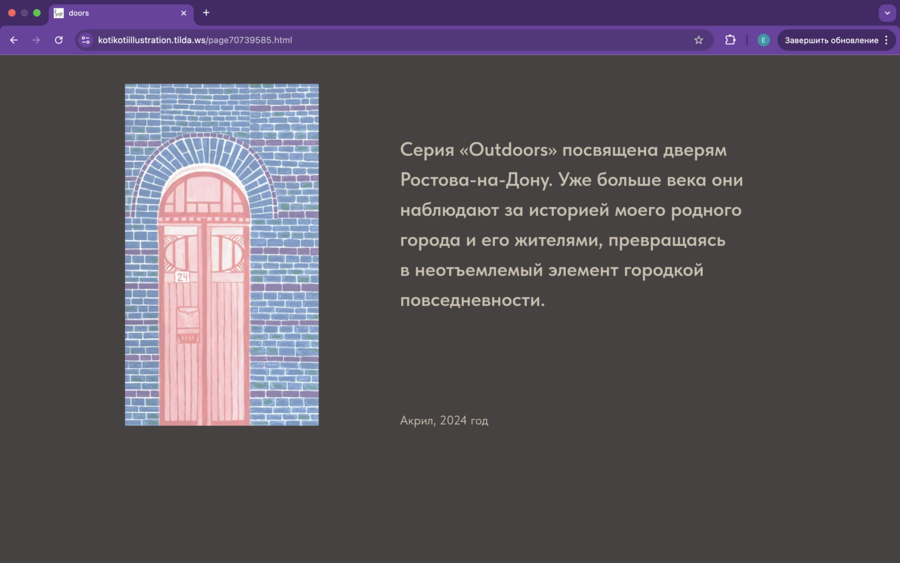The height and width of the screenshot is (563, 900).
Task: Bookmark this page with the star
Action: point(698,40)
